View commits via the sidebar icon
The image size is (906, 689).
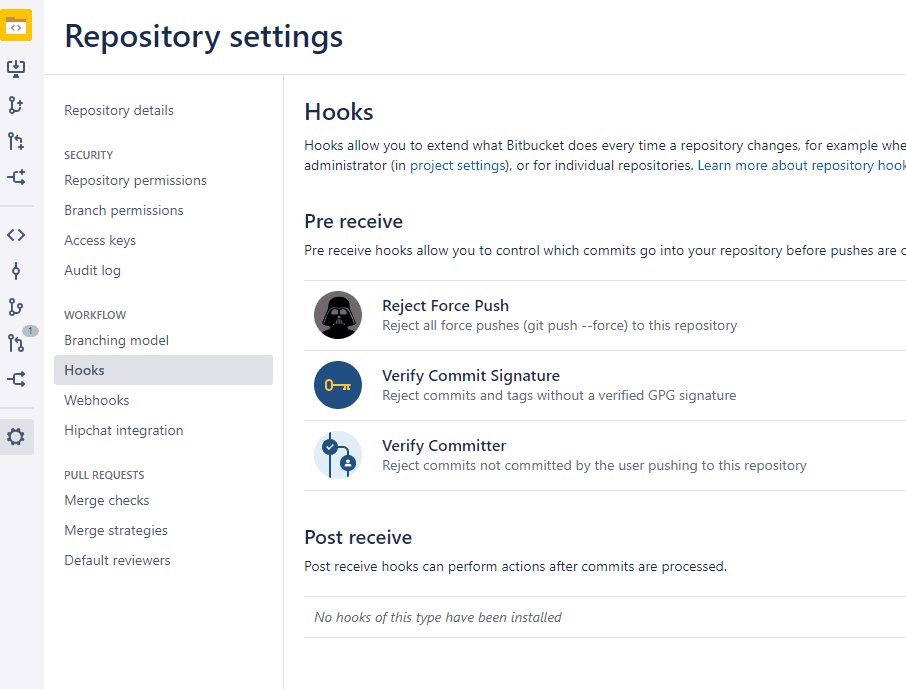(15, 270)
